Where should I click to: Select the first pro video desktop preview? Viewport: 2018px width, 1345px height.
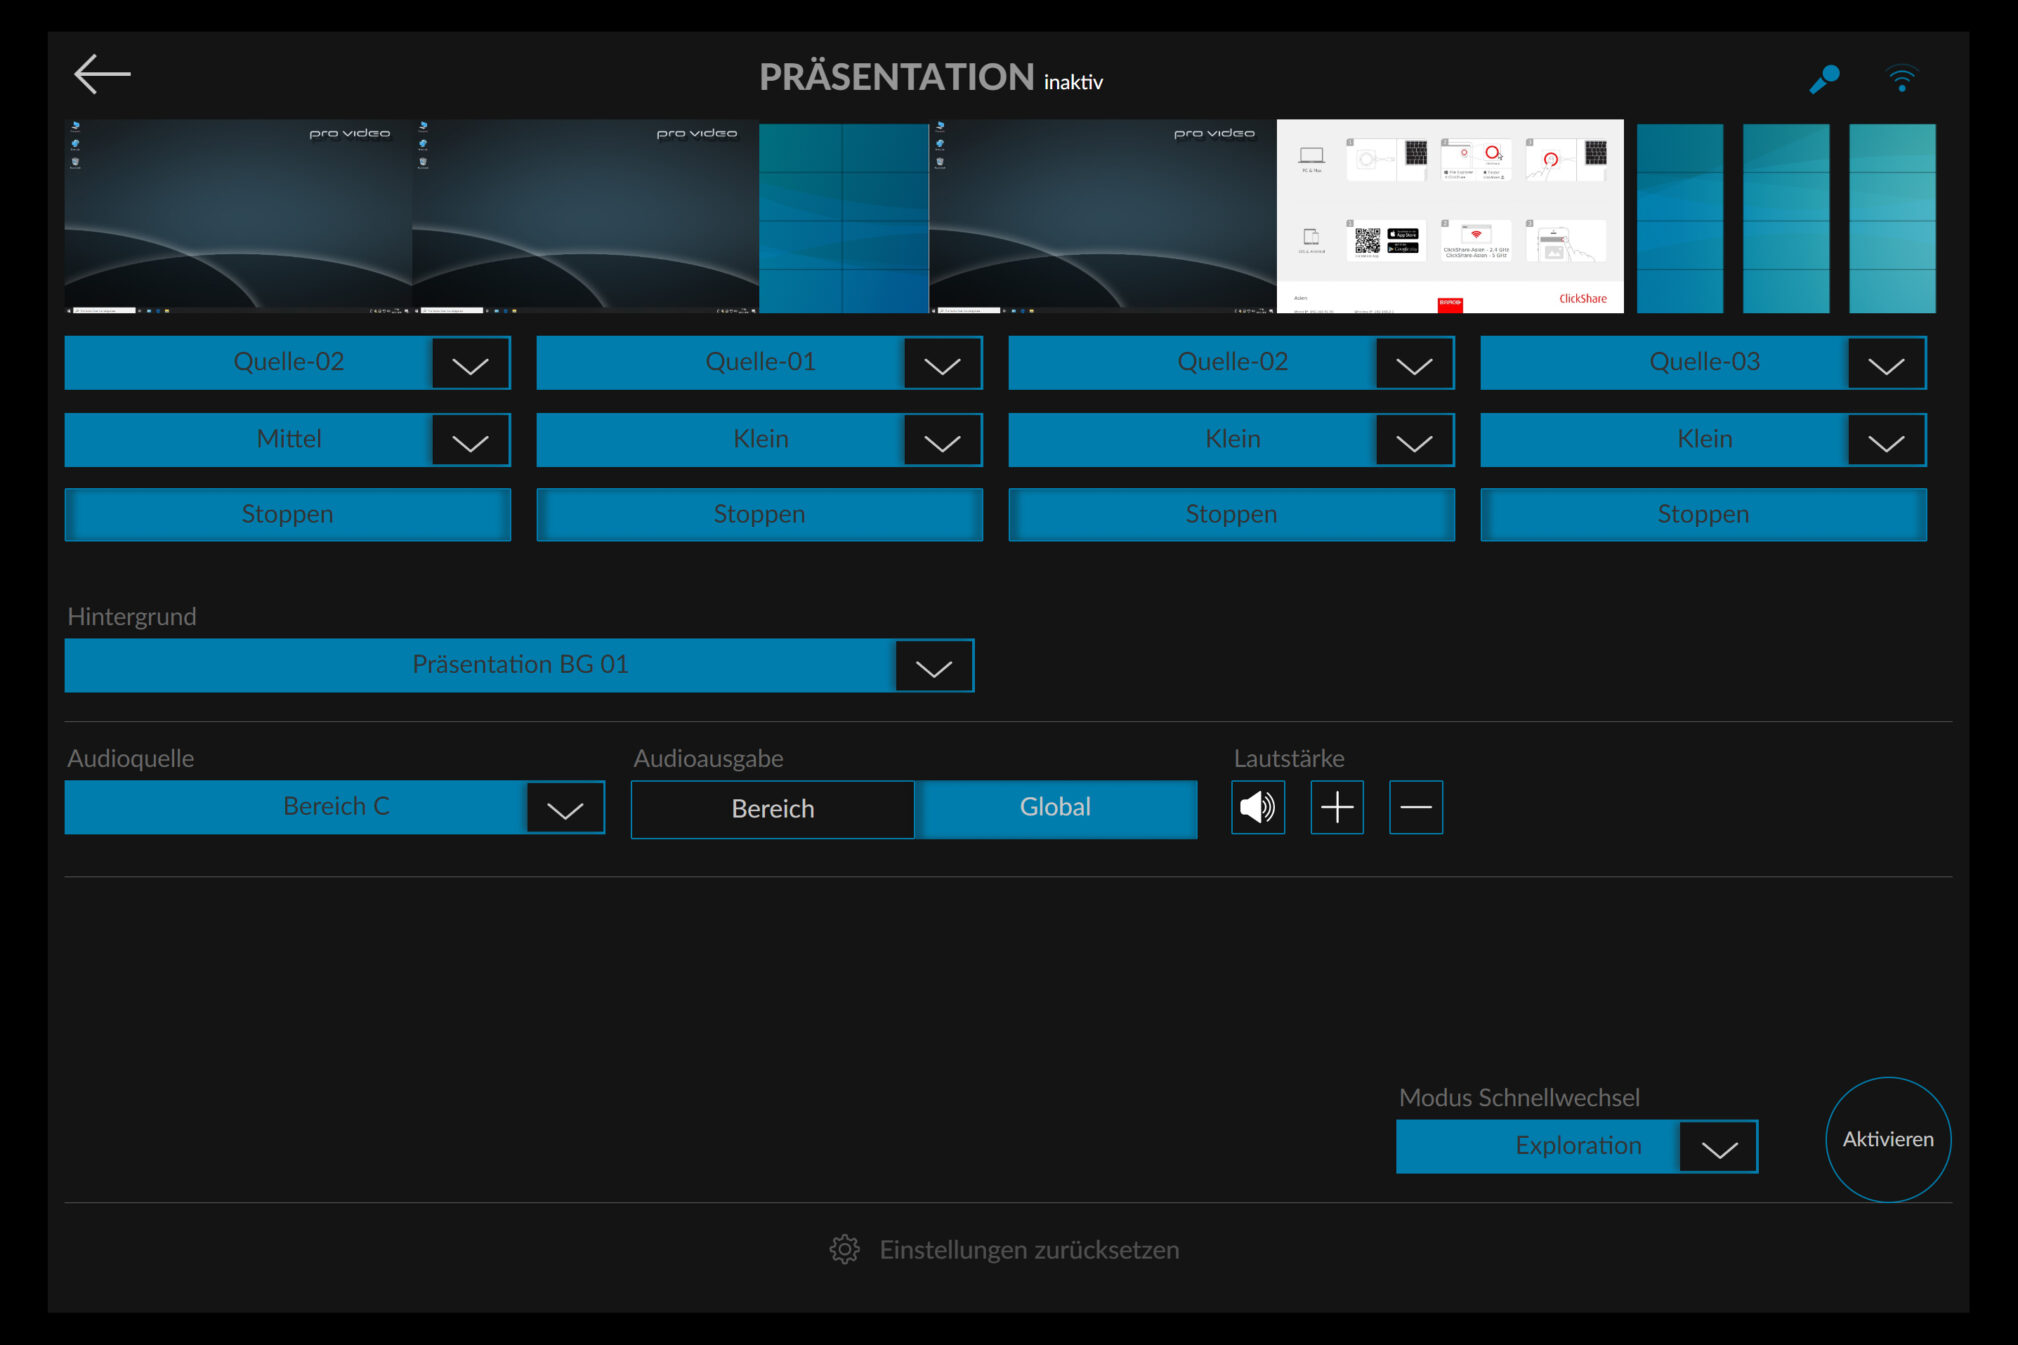pyautogui.click(x=238, y=216)
